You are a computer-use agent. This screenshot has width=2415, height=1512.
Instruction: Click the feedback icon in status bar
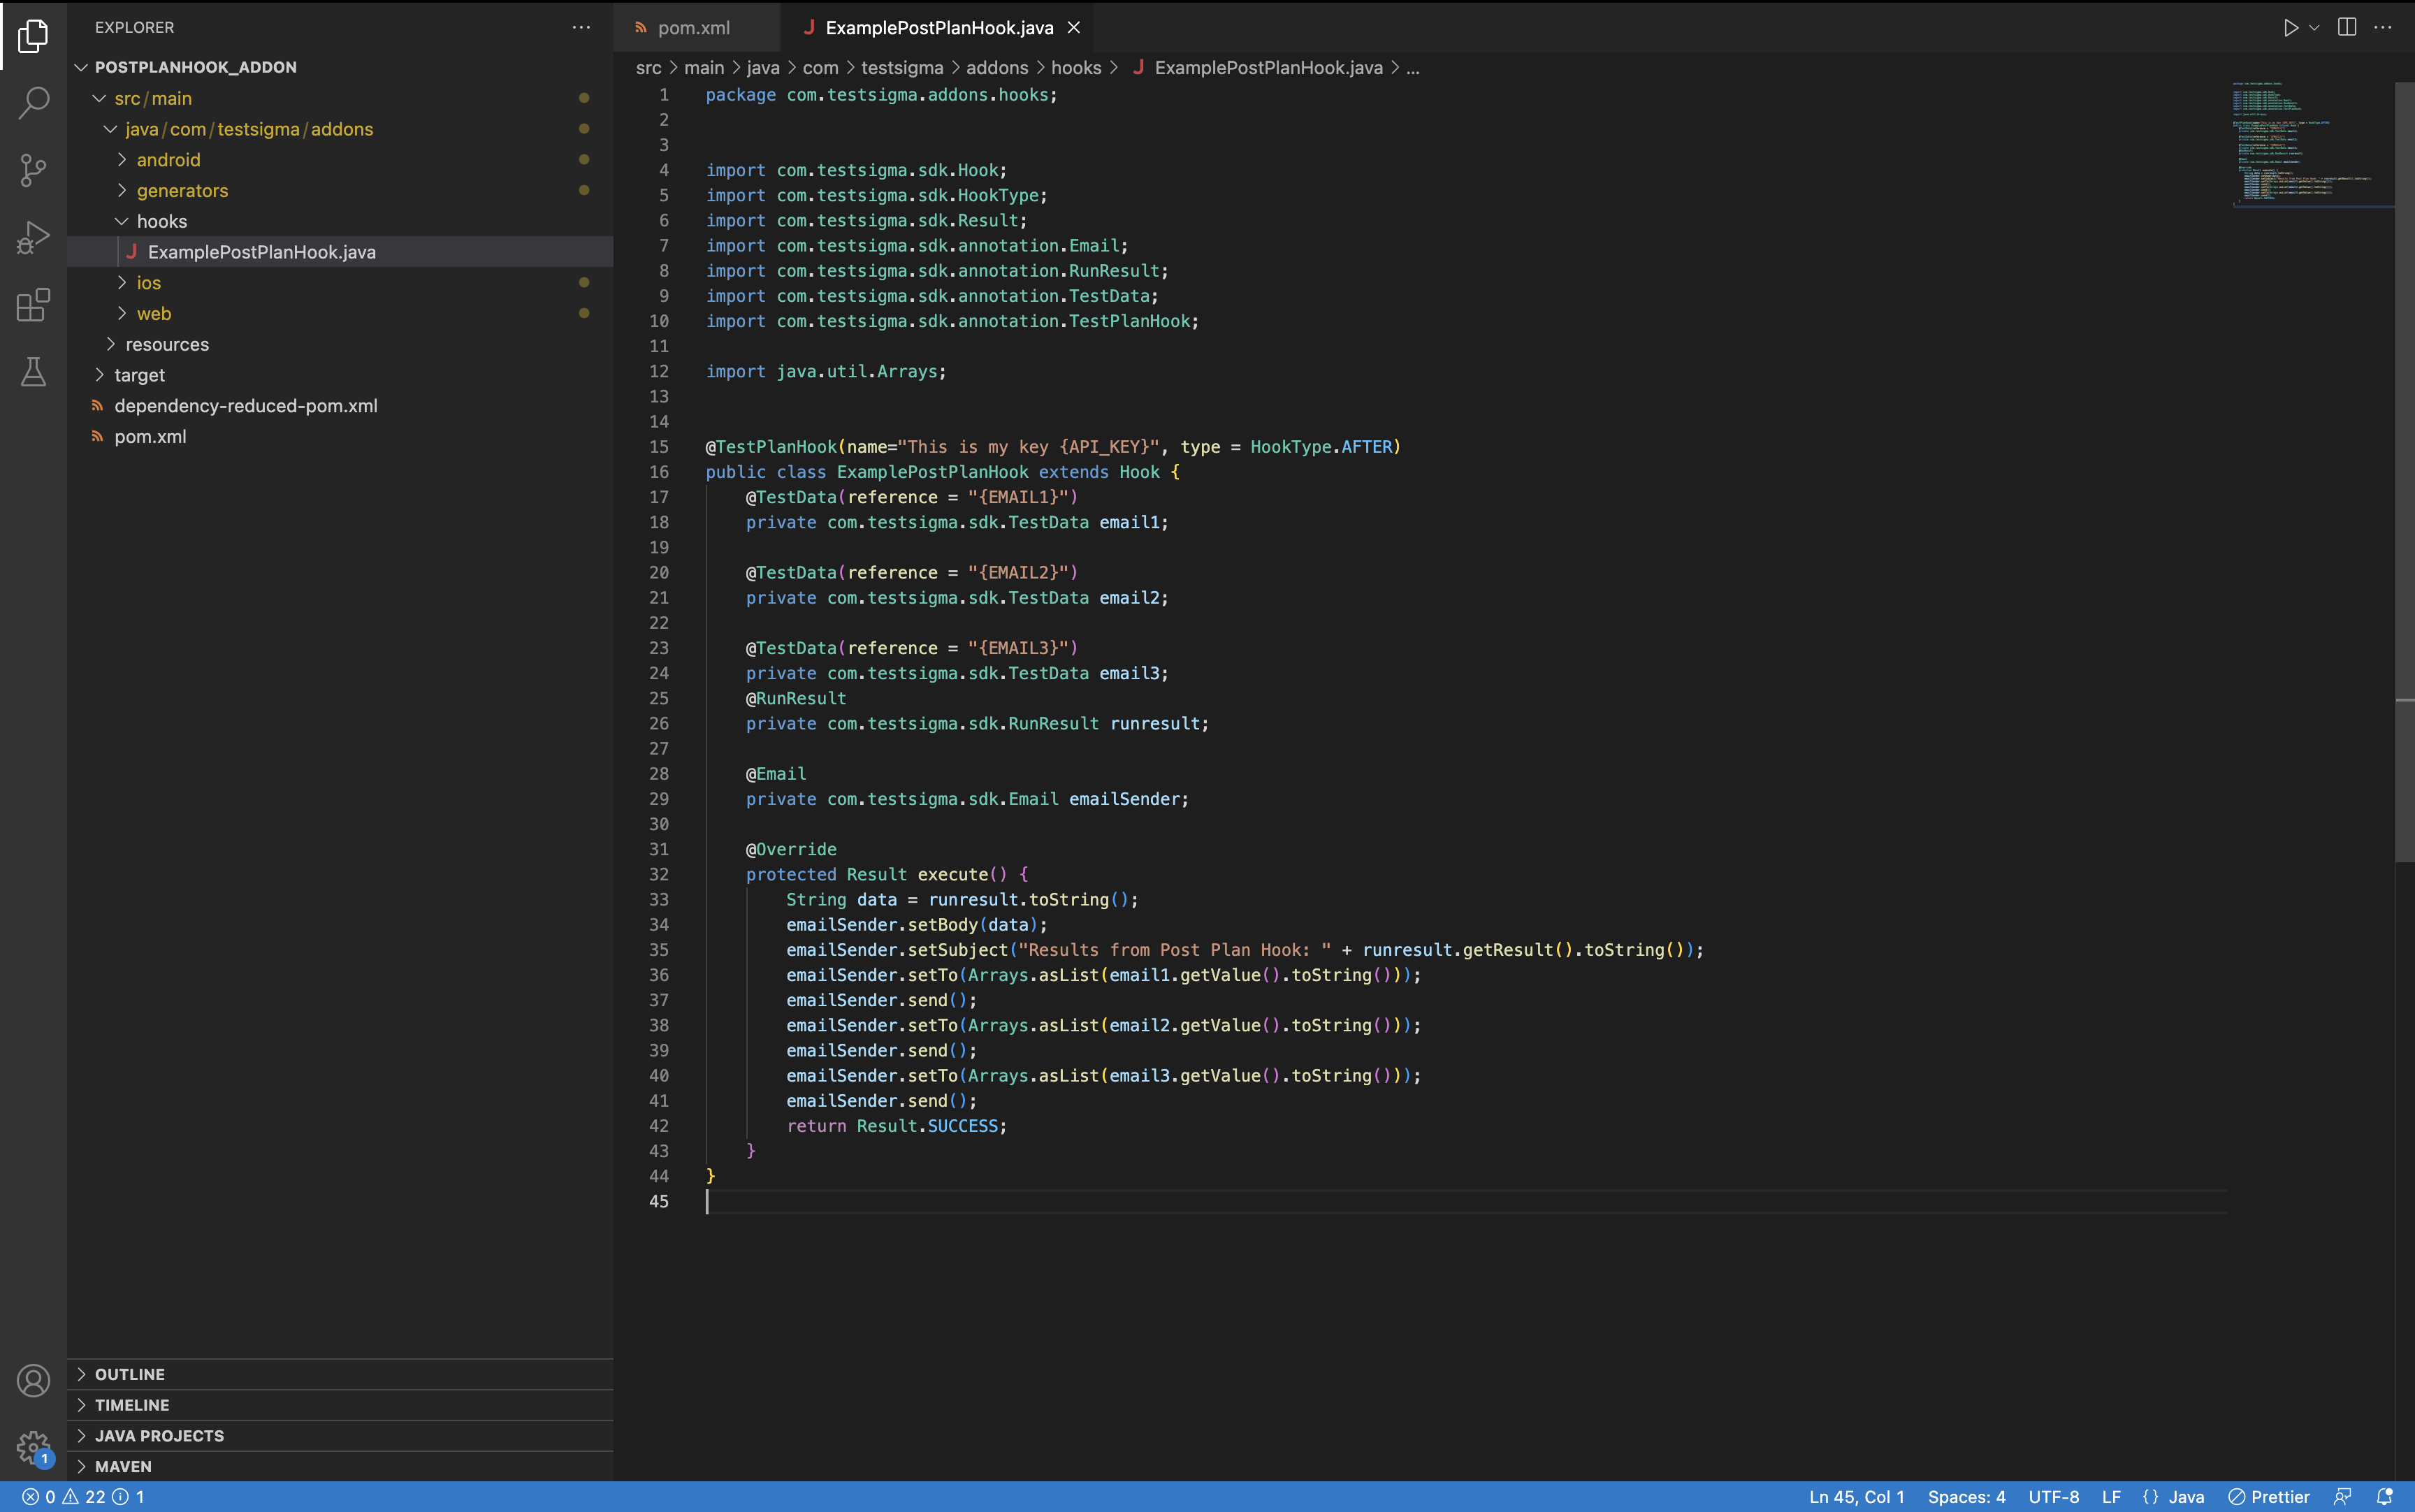(x=2342, y=1497)
